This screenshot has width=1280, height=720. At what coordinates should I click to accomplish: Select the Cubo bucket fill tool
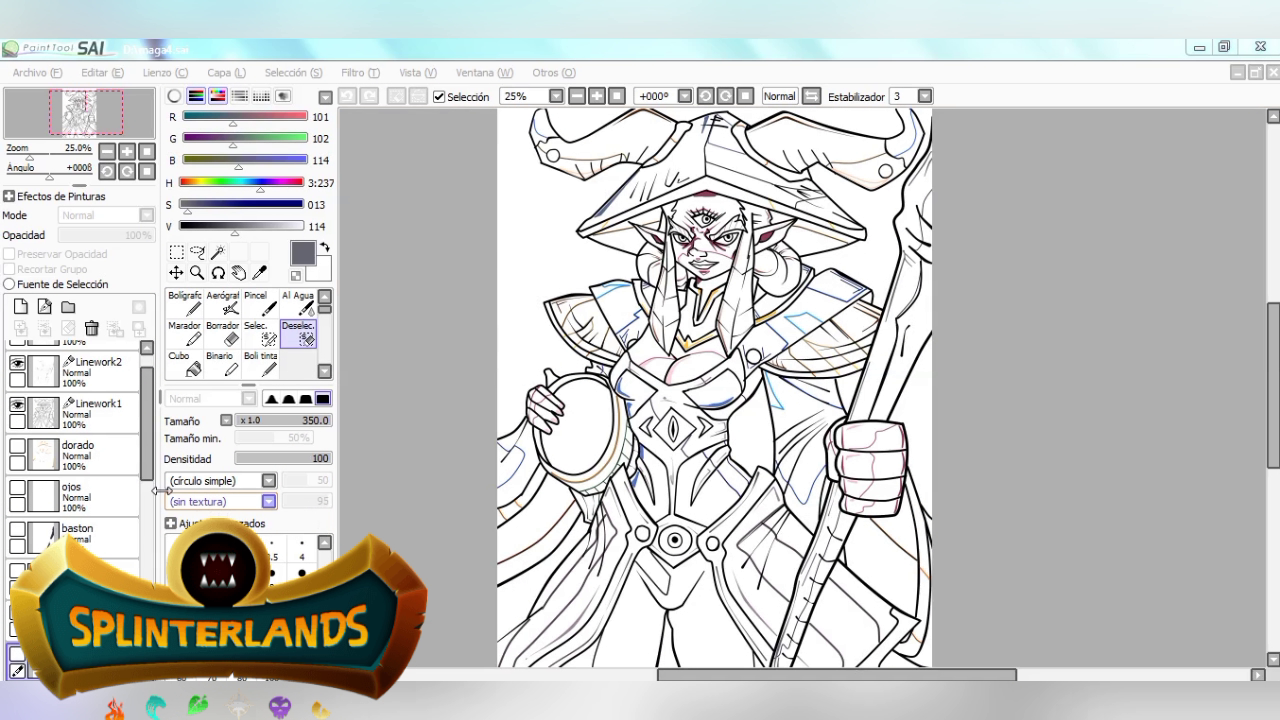click(x=185, y=364)
